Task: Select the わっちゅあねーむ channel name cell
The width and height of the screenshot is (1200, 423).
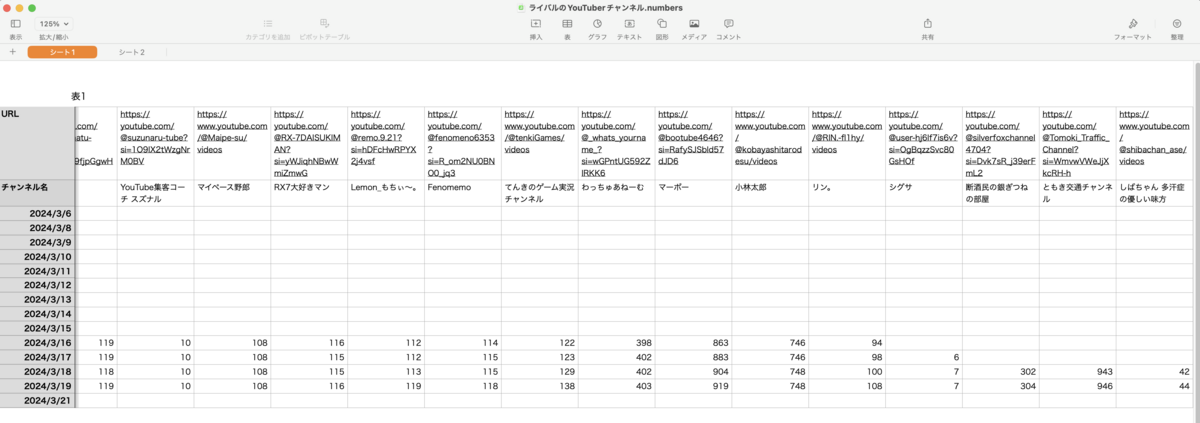Action: [x=617, y=193]
